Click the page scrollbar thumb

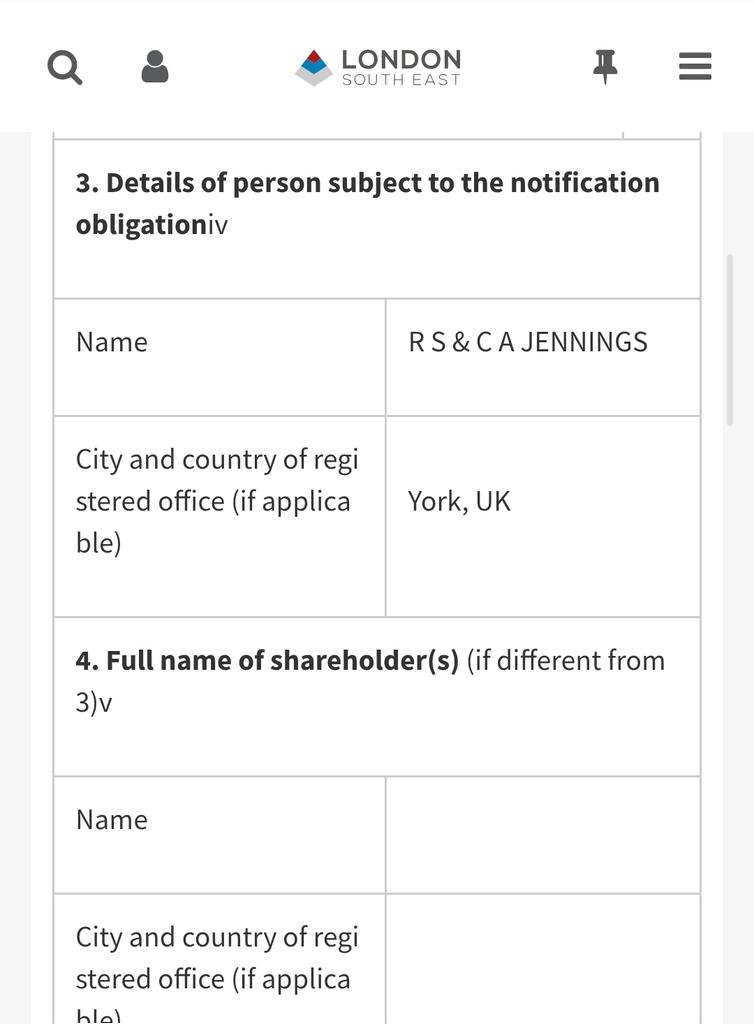pos(730,340)
